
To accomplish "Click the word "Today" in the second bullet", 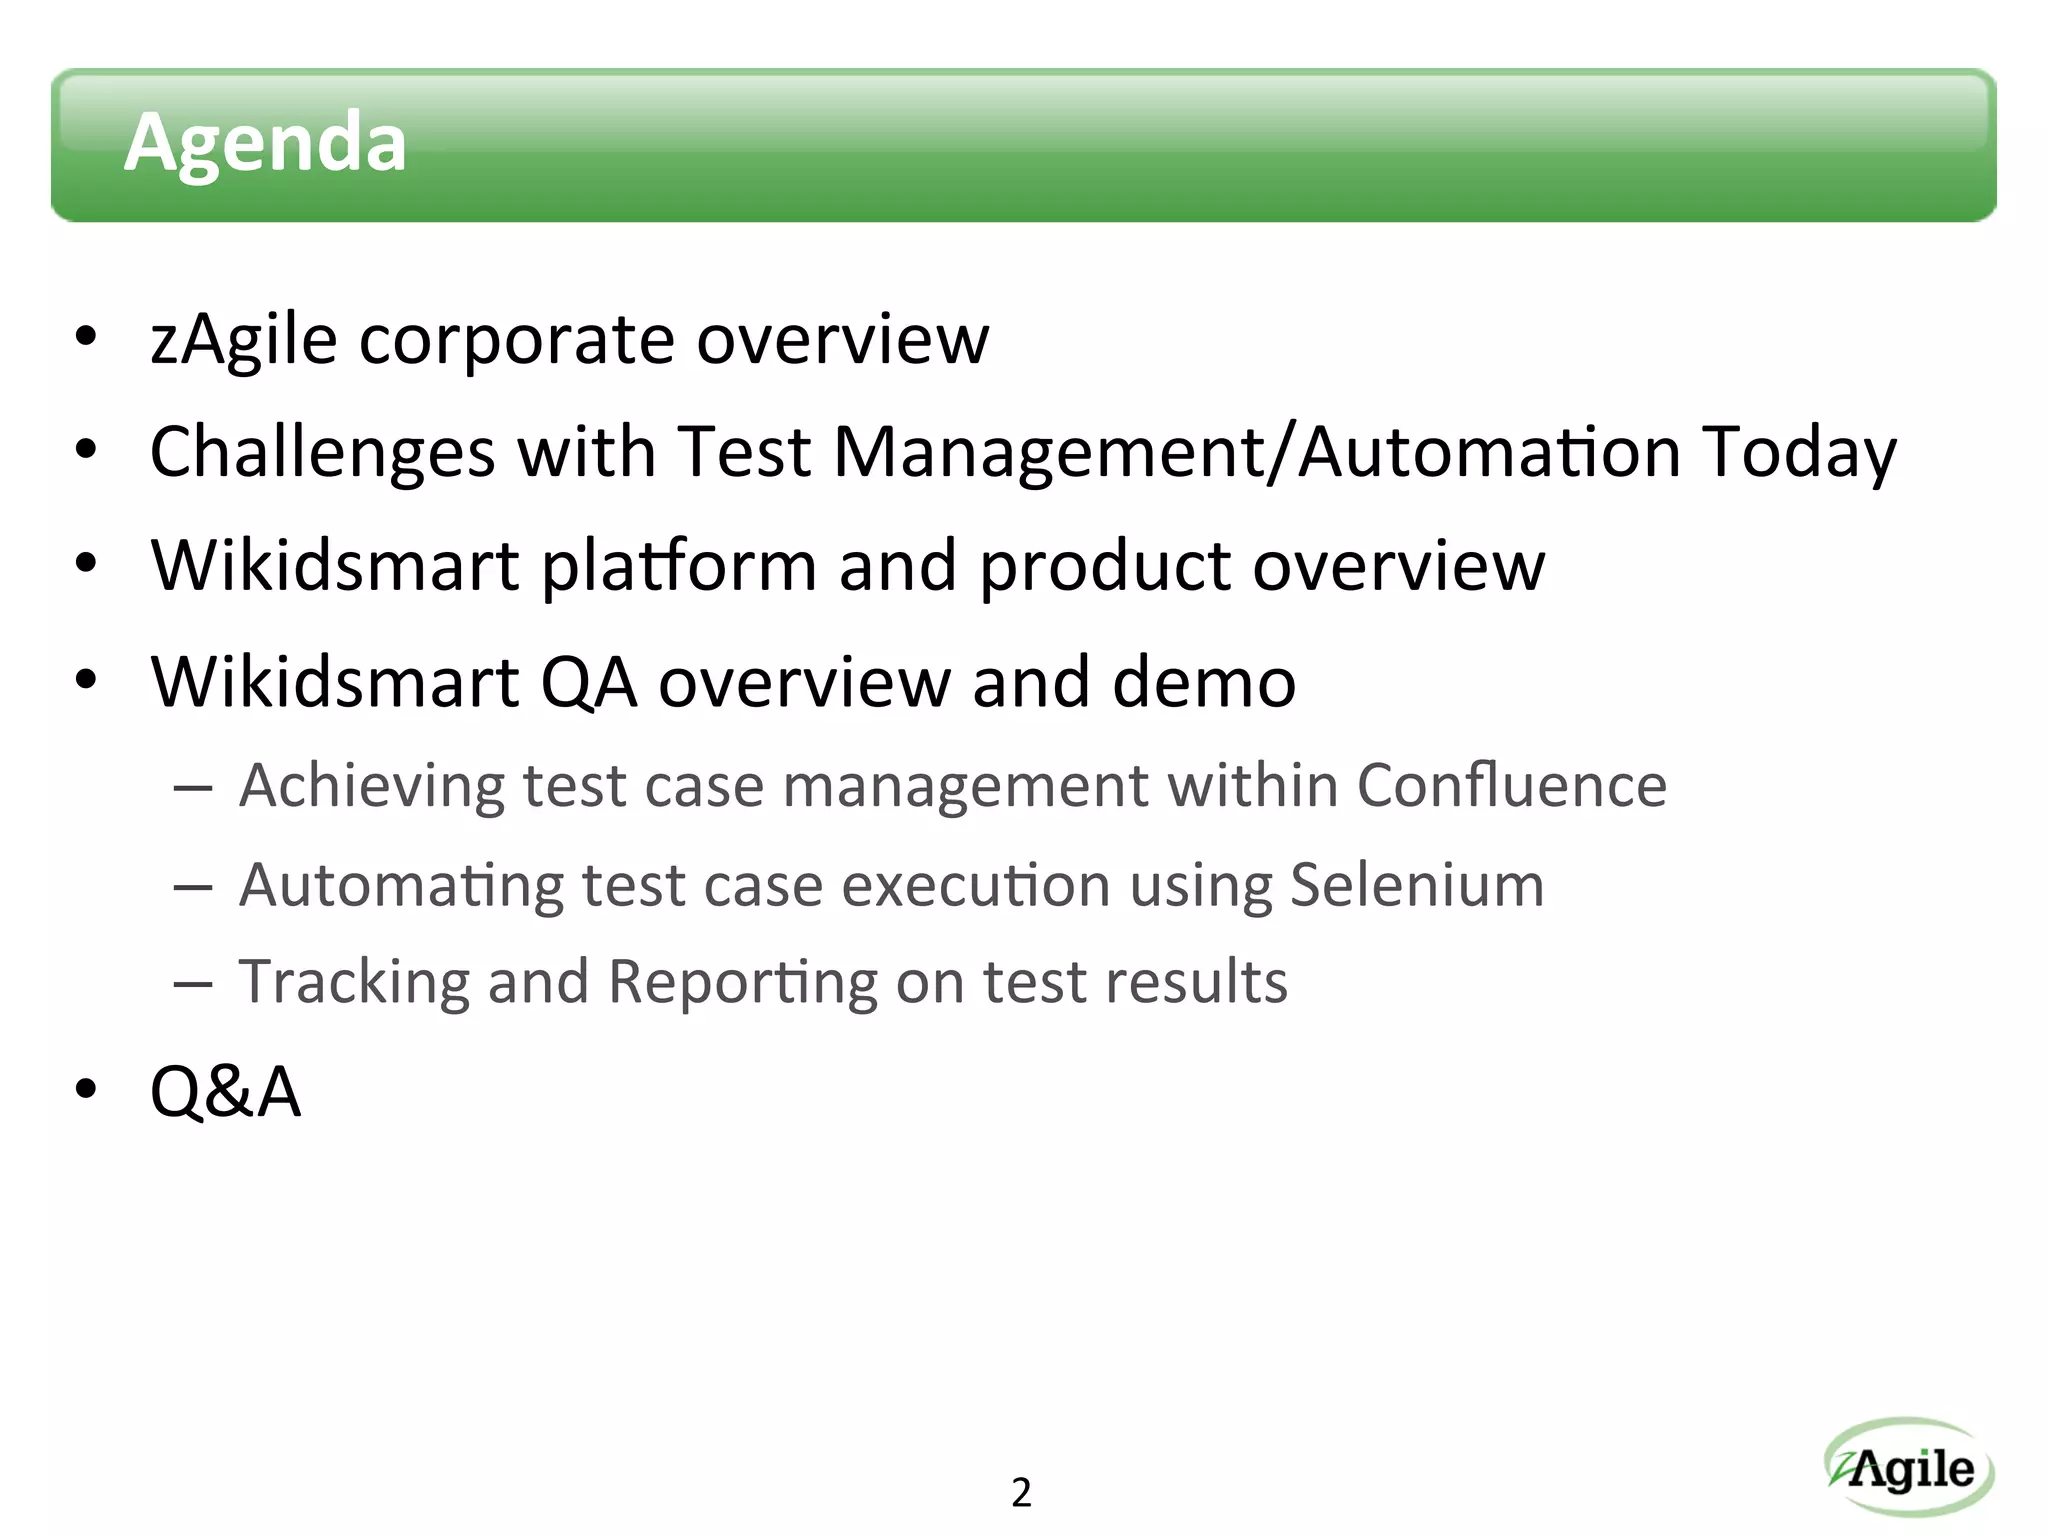I will coord(1798,452).
